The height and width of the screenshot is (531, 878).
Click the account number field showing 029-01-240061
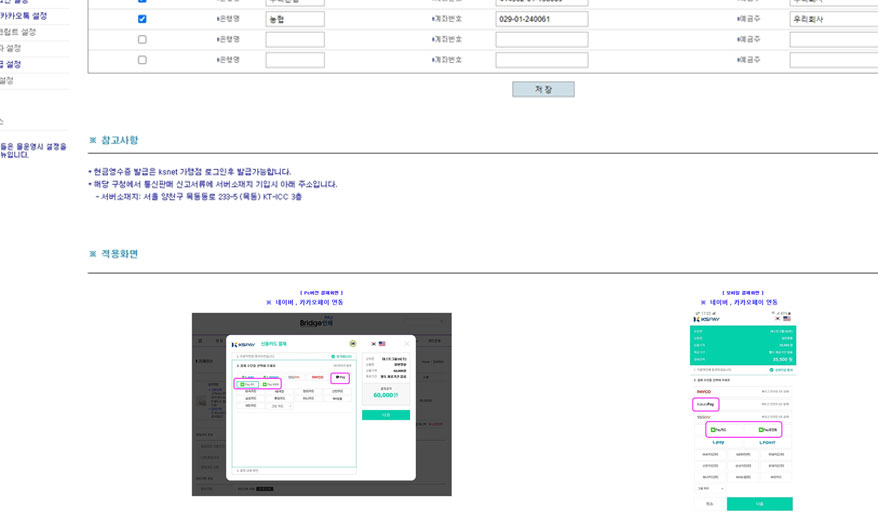(542, 19)
